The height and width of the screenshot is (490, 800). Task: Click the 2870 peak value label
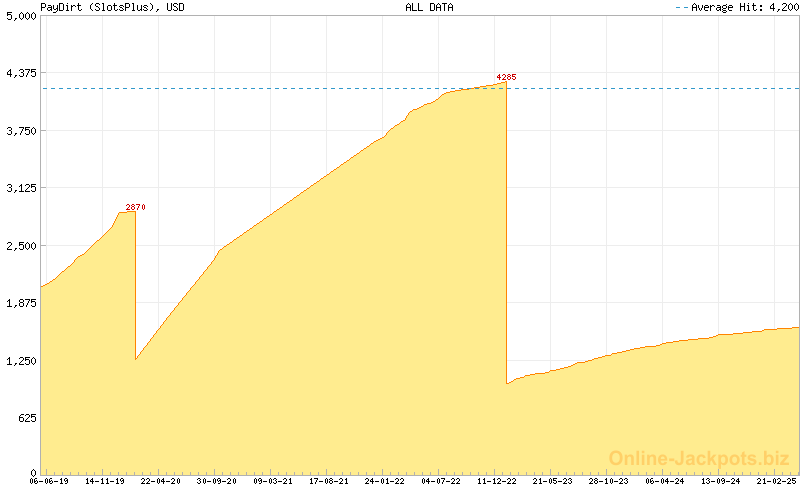click(135, 207)
